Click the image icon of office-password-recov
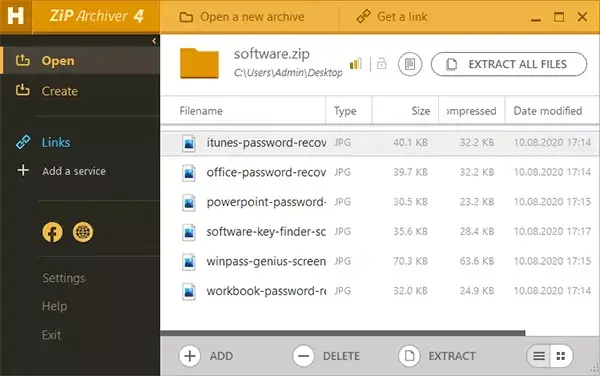This screenshot has height=376, width=600. pos(189,173)
